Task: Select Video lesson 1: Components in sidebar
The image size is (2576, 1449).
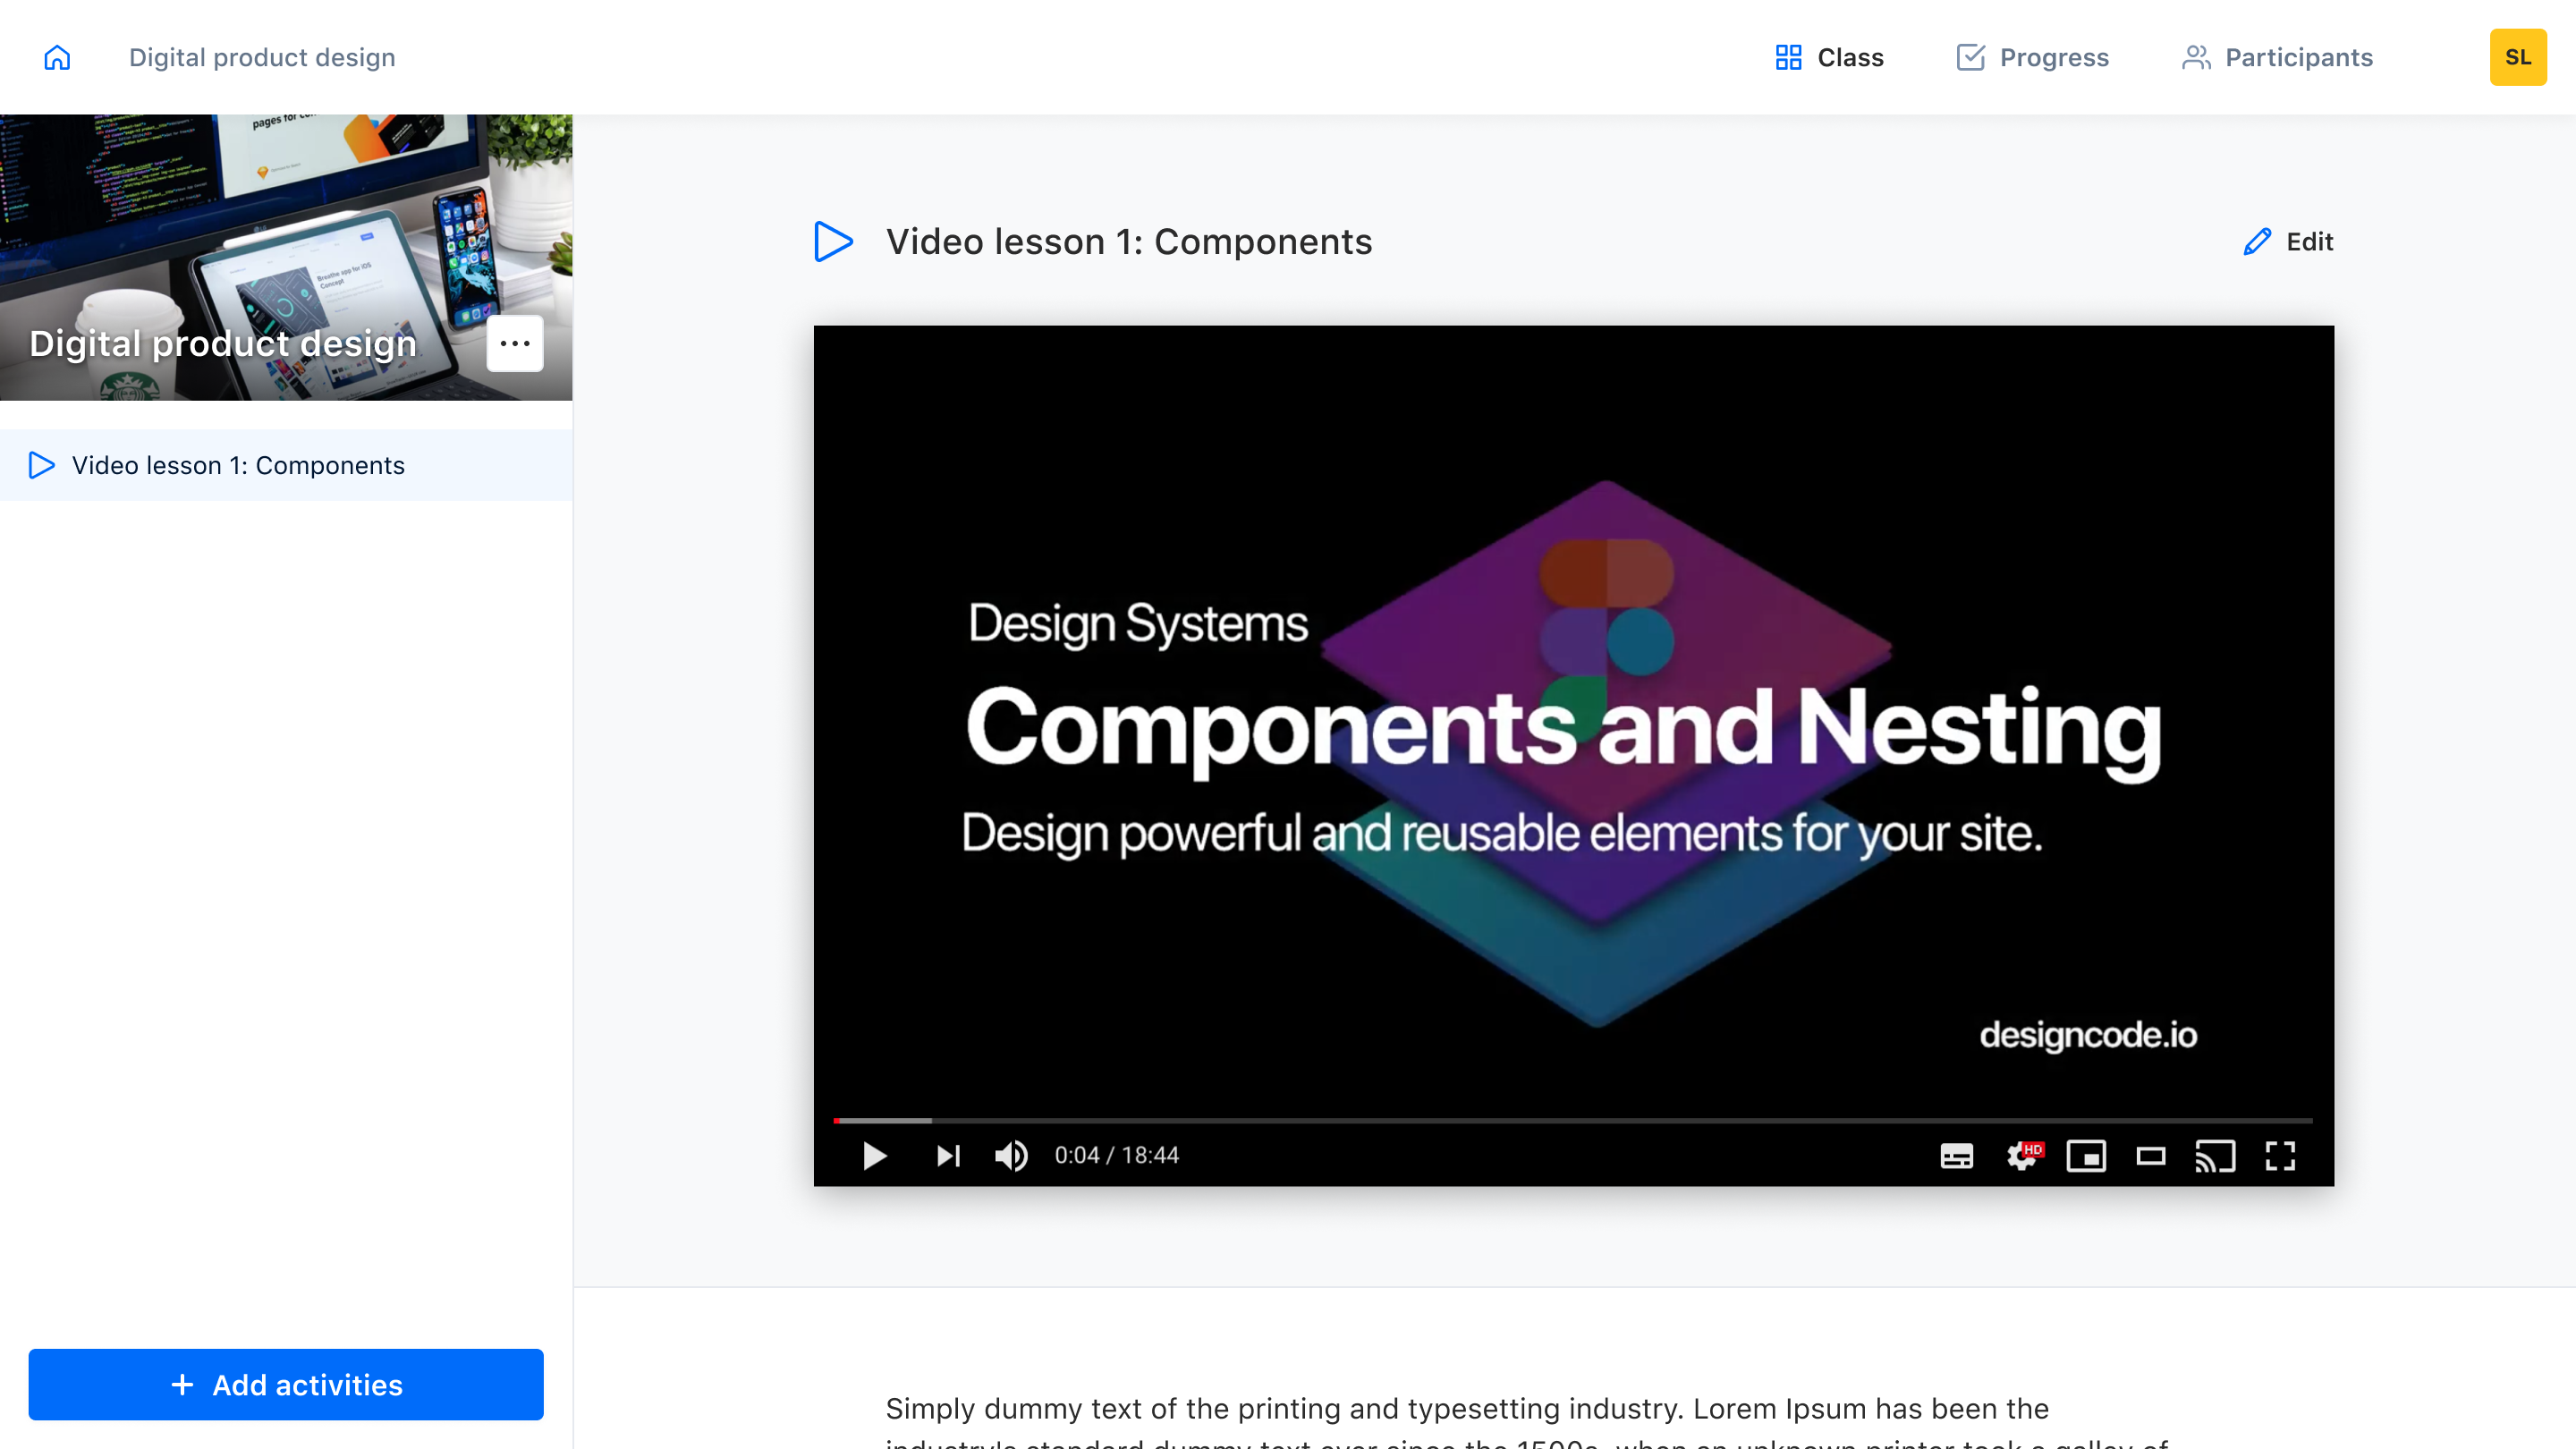Action: [286, 465]
